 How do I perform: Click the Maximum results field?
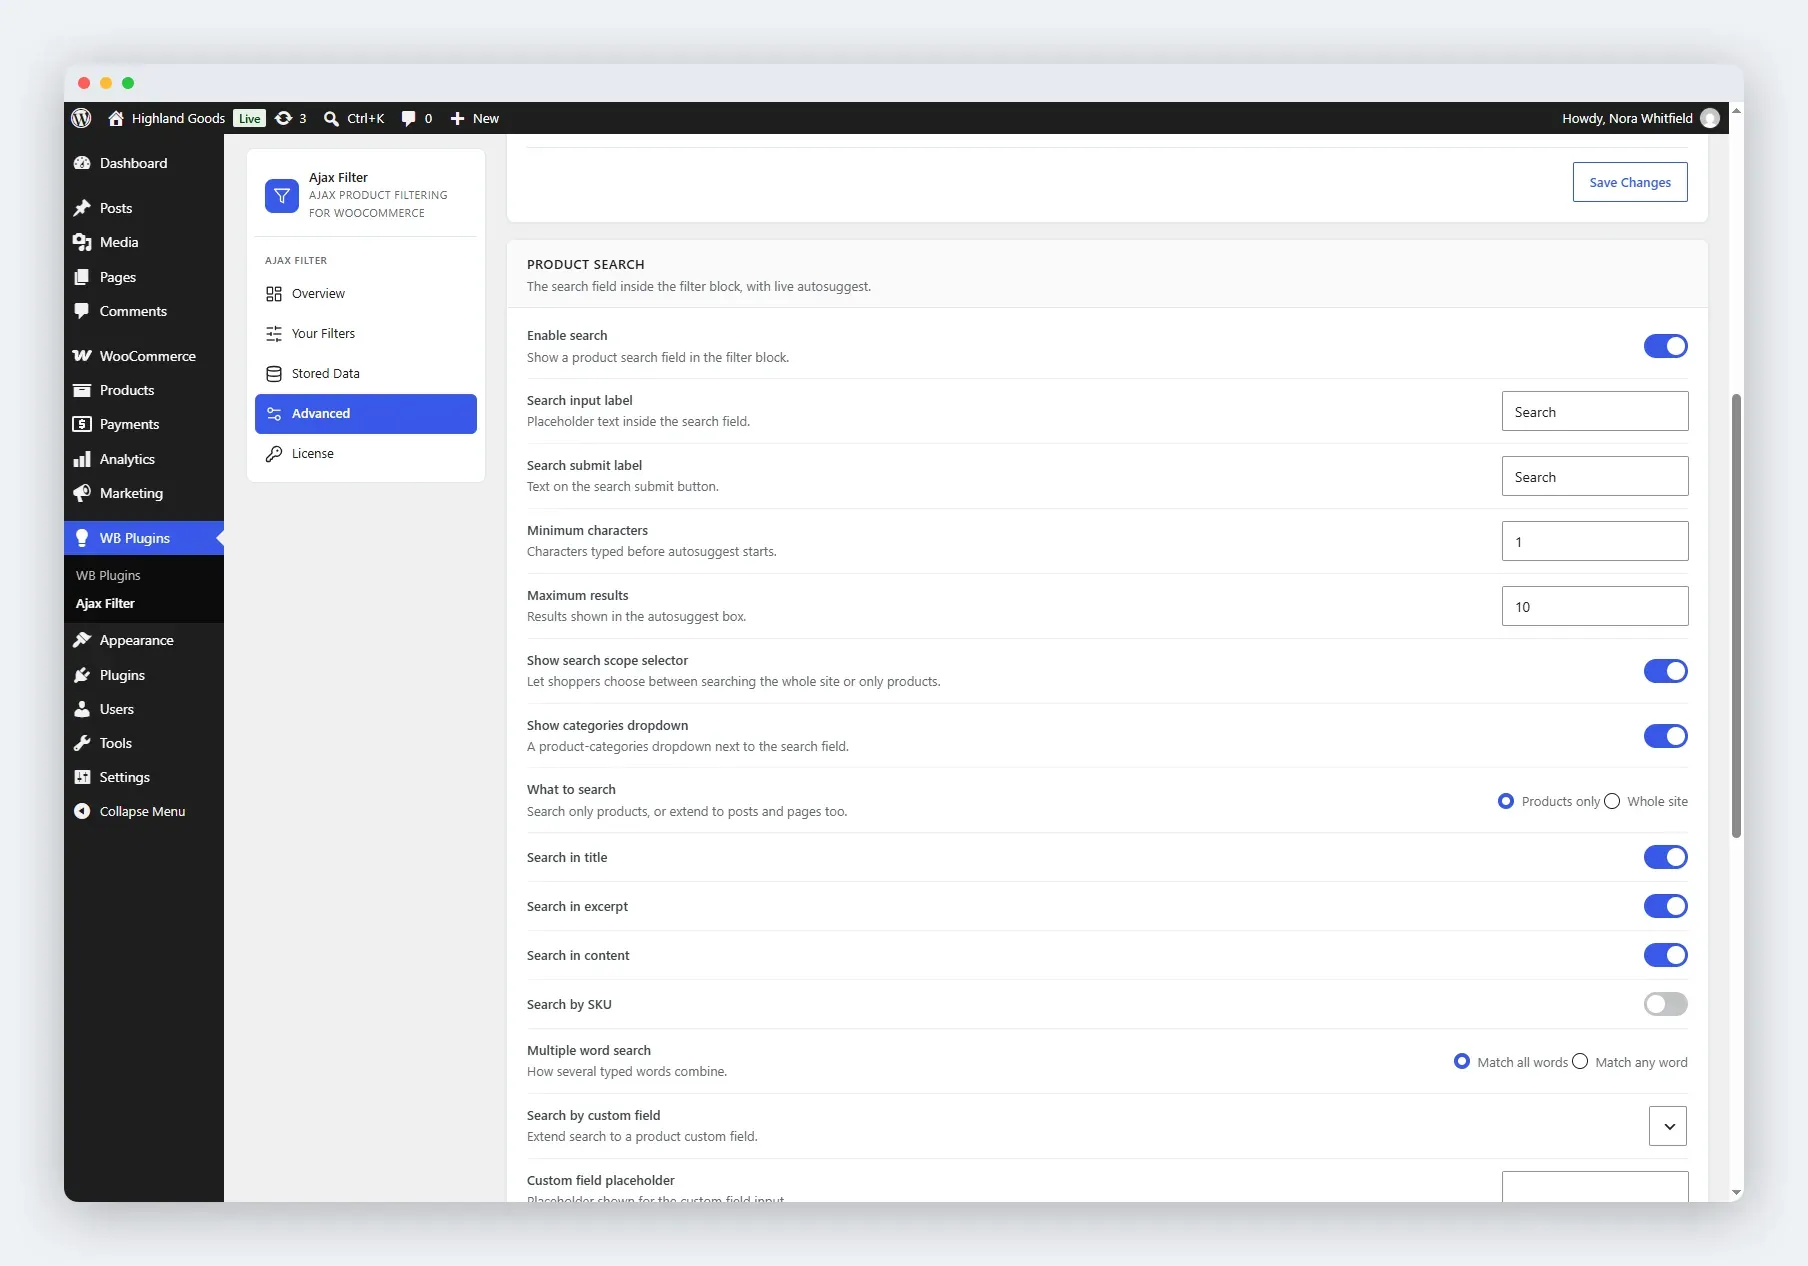coord(1595,606)
